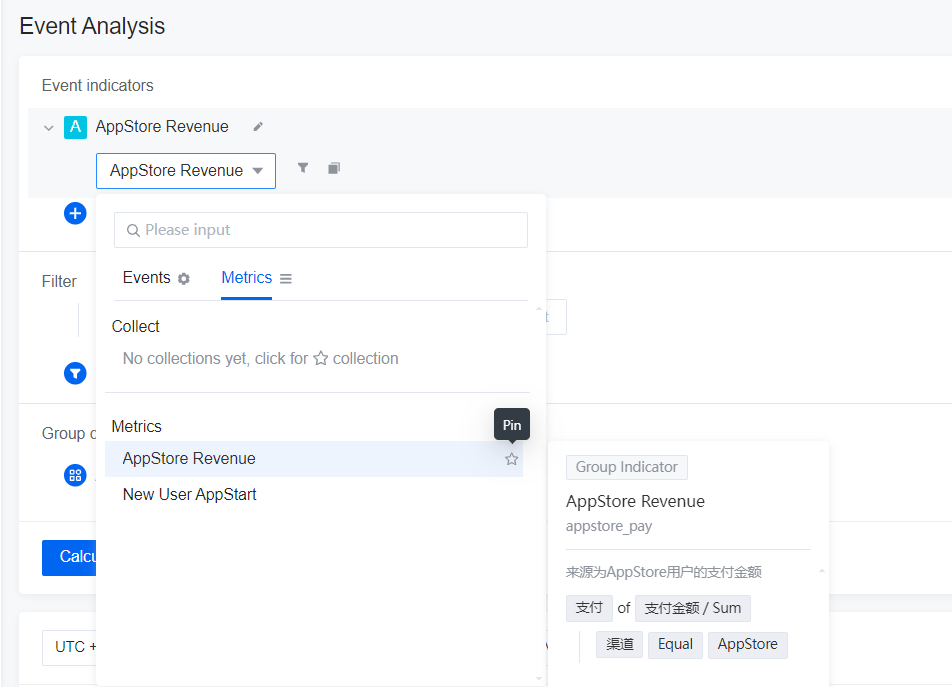
Task: Click the pencil icon to rename AppStore Revenue
Action: pos(257,127)
